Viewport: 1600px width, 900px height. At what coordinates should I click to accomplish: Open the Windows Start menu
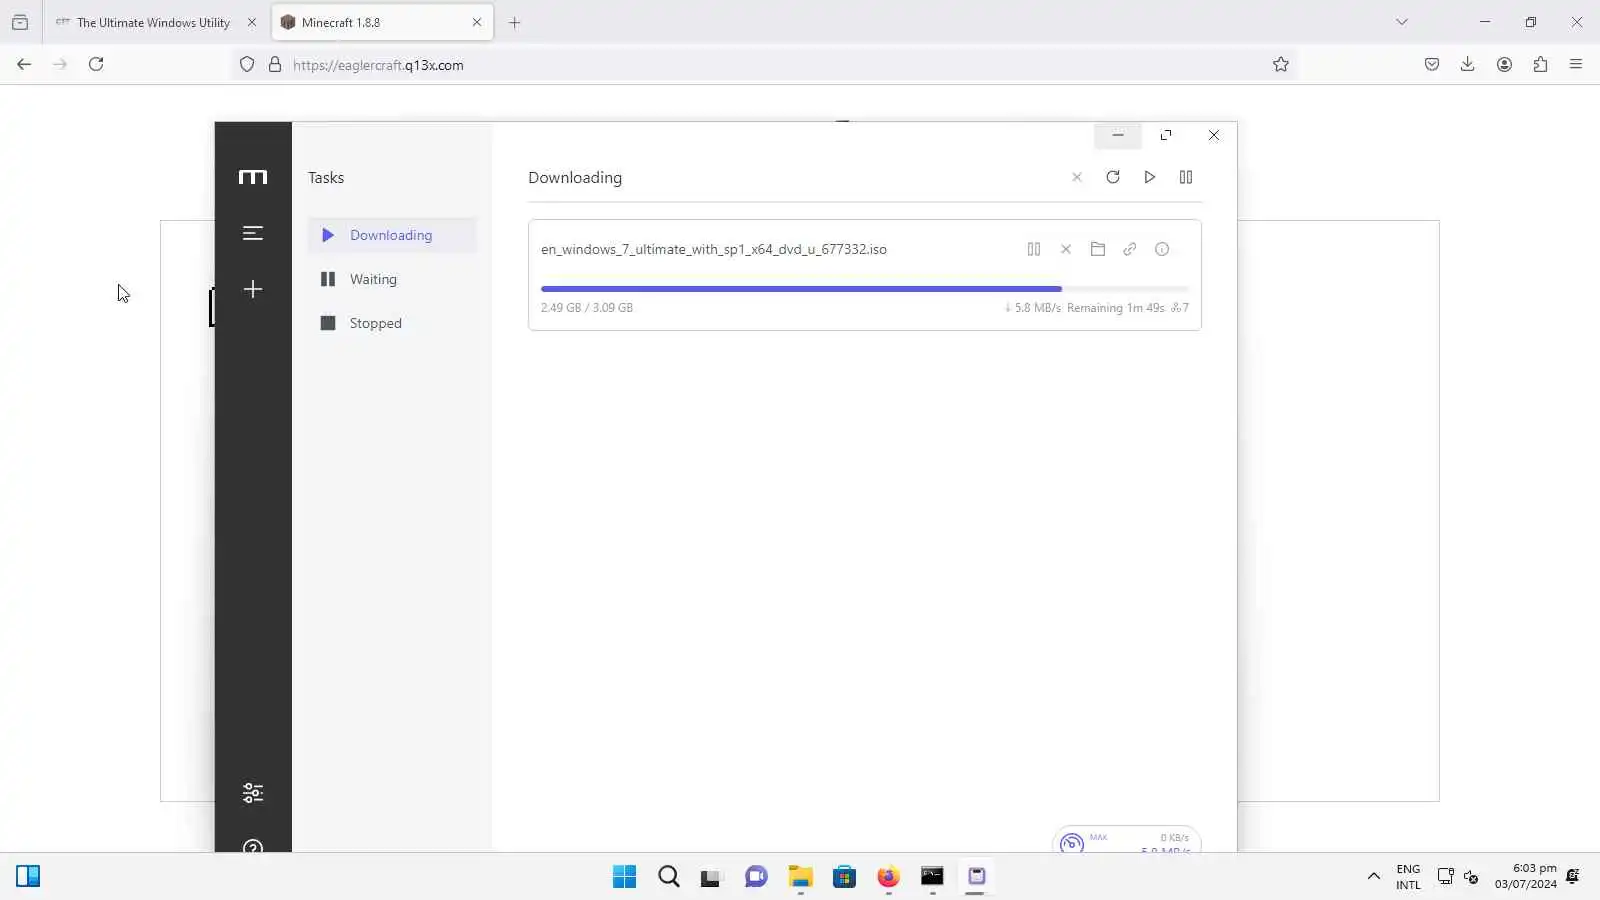[625, 877]
